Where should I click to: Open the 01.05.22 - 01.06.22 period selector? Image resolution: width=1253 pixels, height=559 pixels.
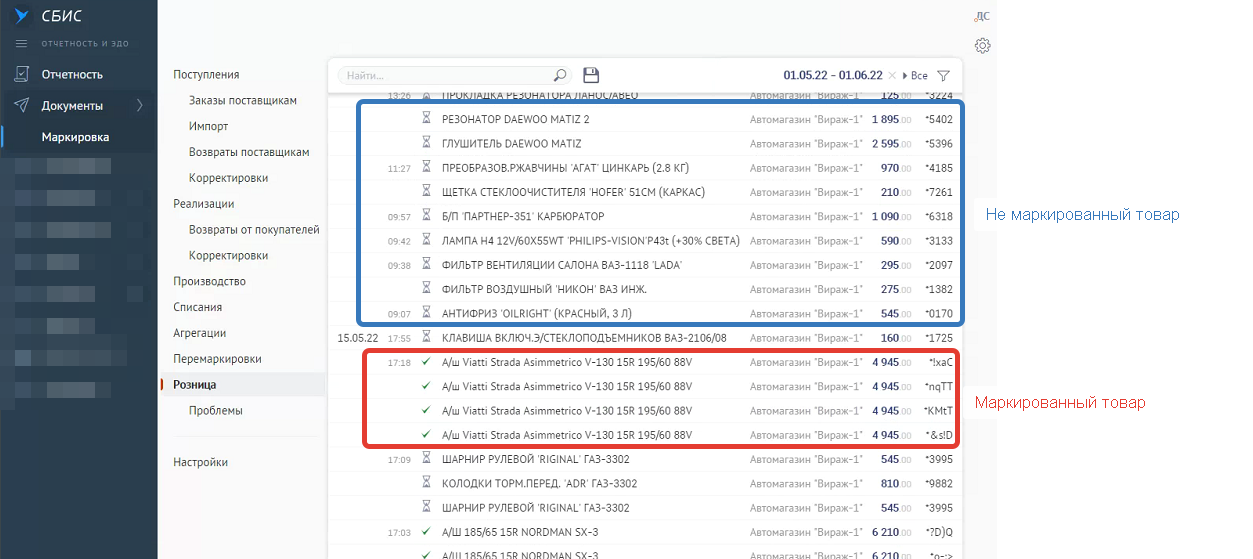[x=832, y=76]
